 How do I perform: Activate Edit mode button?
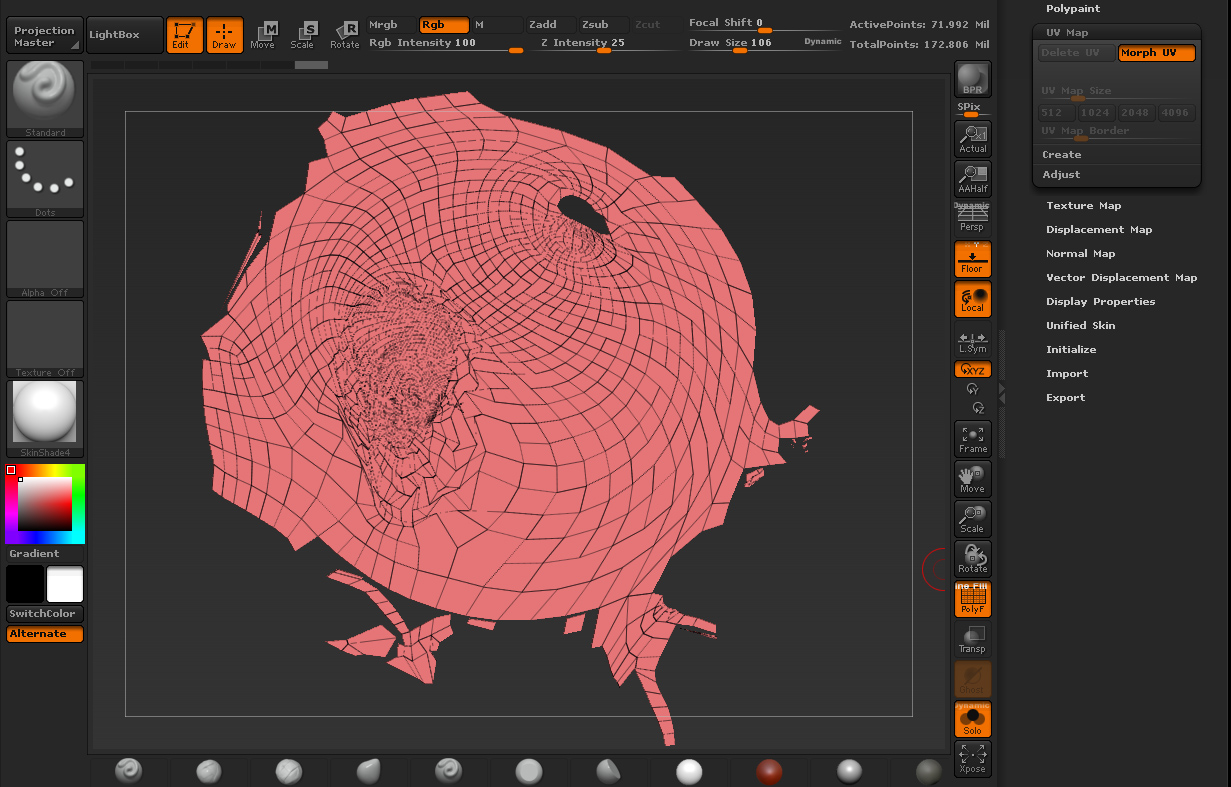click(x=184, y=35)
